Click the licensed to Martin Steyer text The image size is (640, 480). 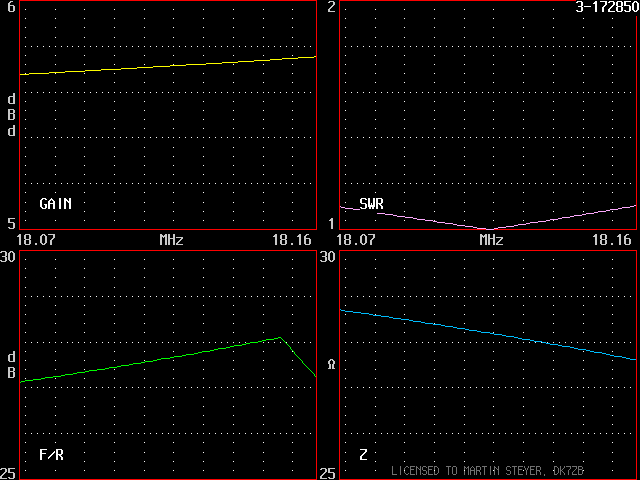pyautogui.click(x=487, y=471)
